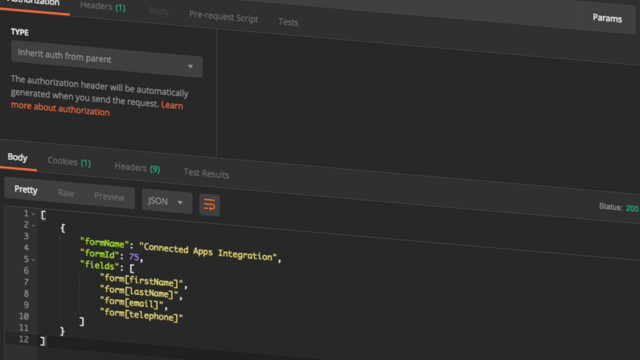Click the "Connected Apps Integration" value

click(x=208, y=252)
